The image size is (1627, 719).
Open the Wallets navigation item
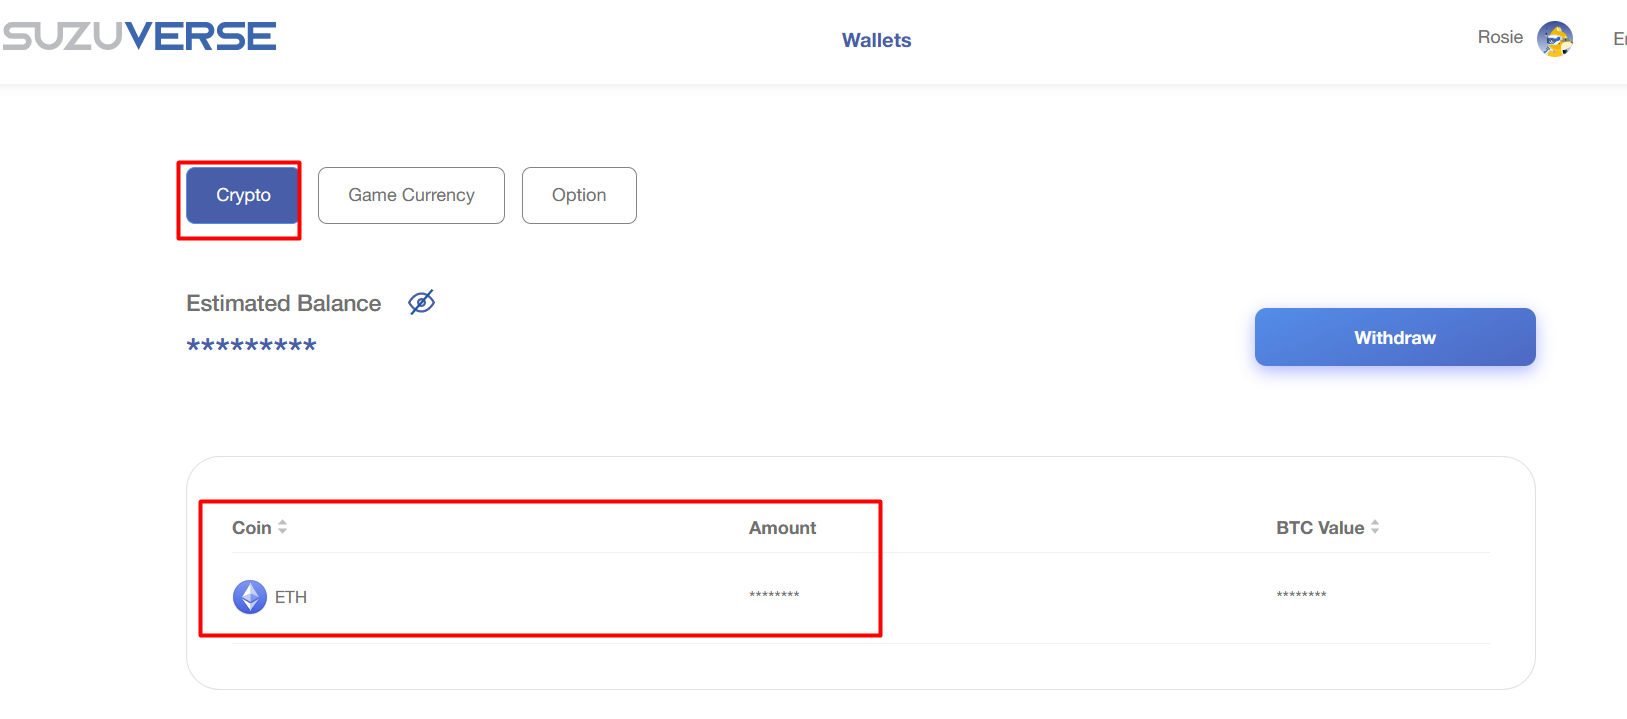[876, 40]
